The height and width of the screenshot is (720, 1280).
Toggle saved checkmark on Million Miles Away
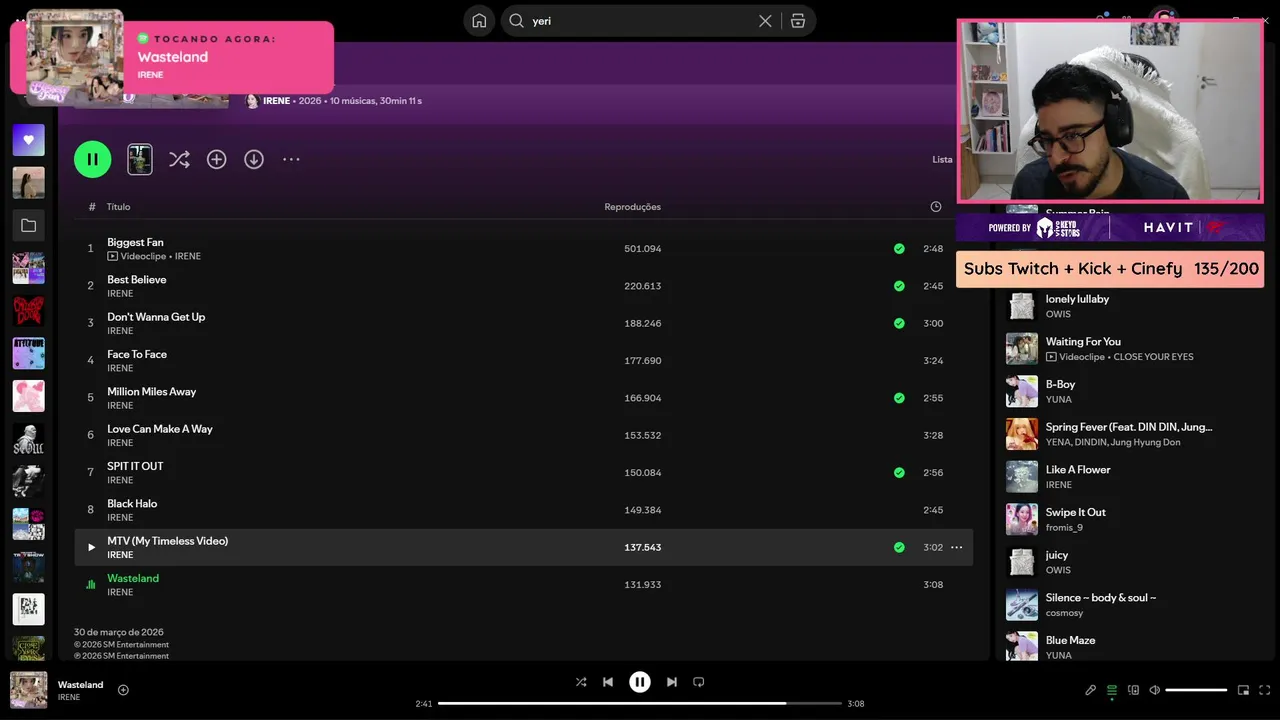tap(899, 398)
